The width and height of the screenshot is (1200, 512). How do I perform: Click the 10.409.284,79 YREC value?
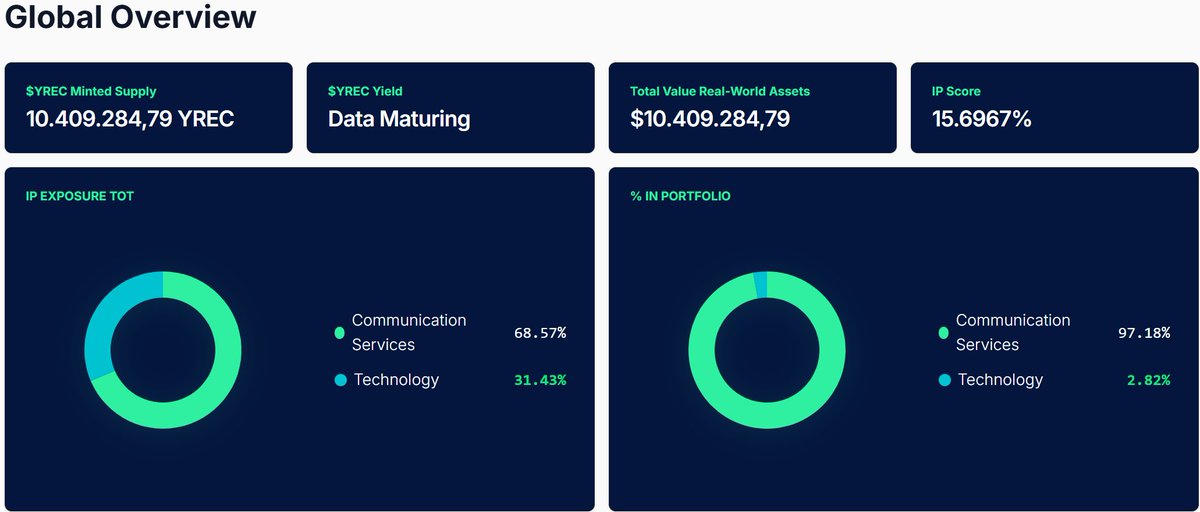point(130,118)
